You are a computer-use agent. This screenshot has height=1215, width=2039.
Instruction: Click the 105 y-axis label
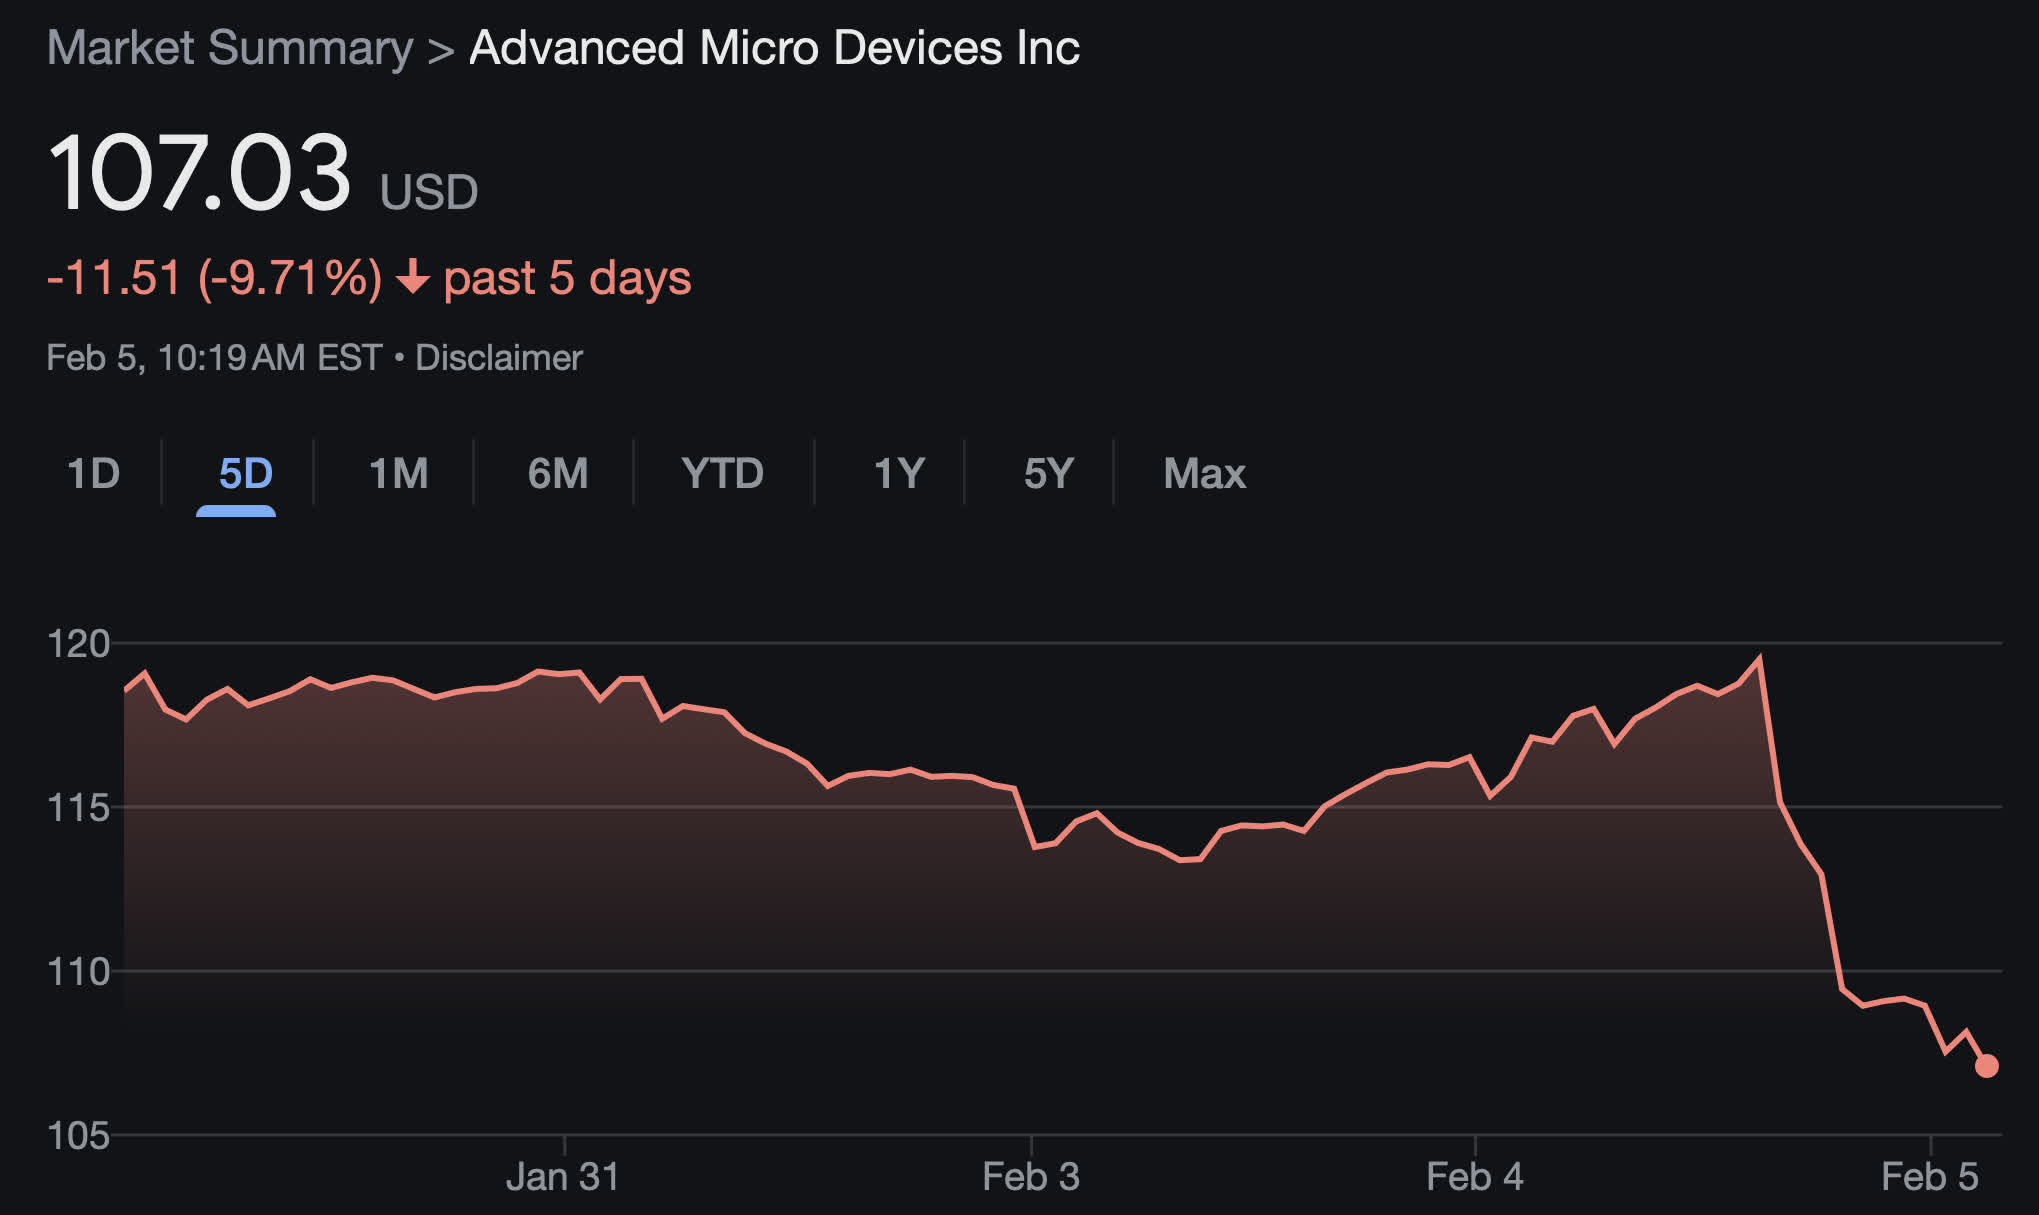78,1136
